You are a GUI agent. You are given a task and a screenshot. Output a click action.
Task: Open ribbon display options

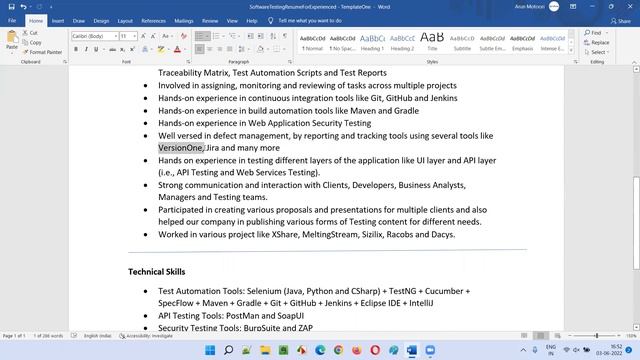click(573, 7)
